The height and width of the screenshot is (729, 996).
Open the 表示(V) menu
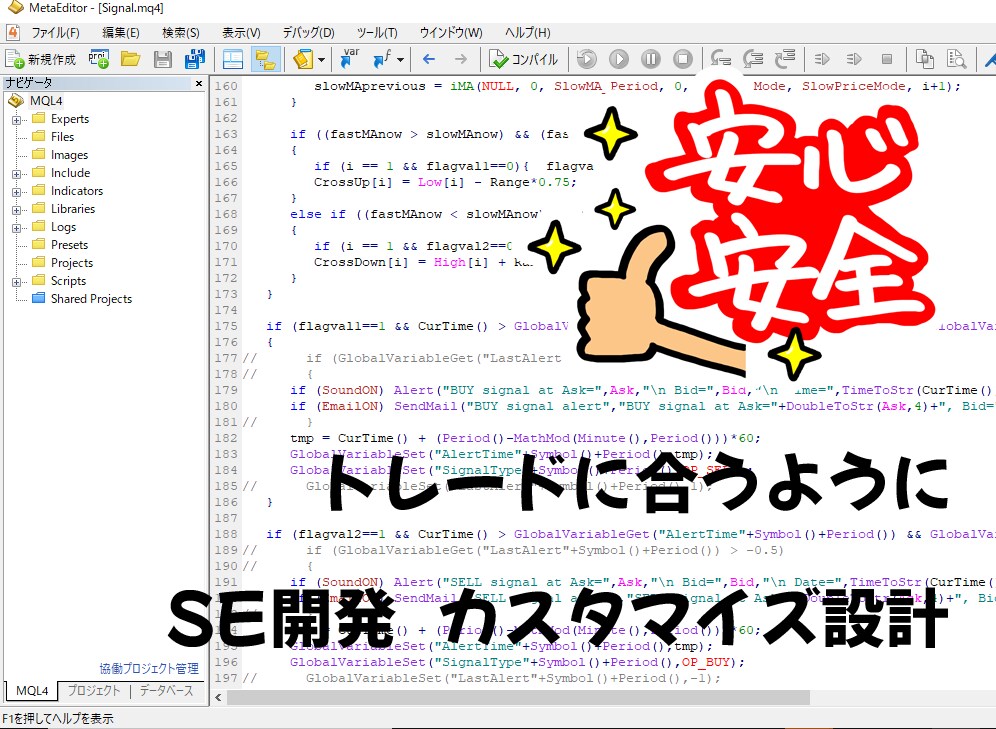(241, 33)
